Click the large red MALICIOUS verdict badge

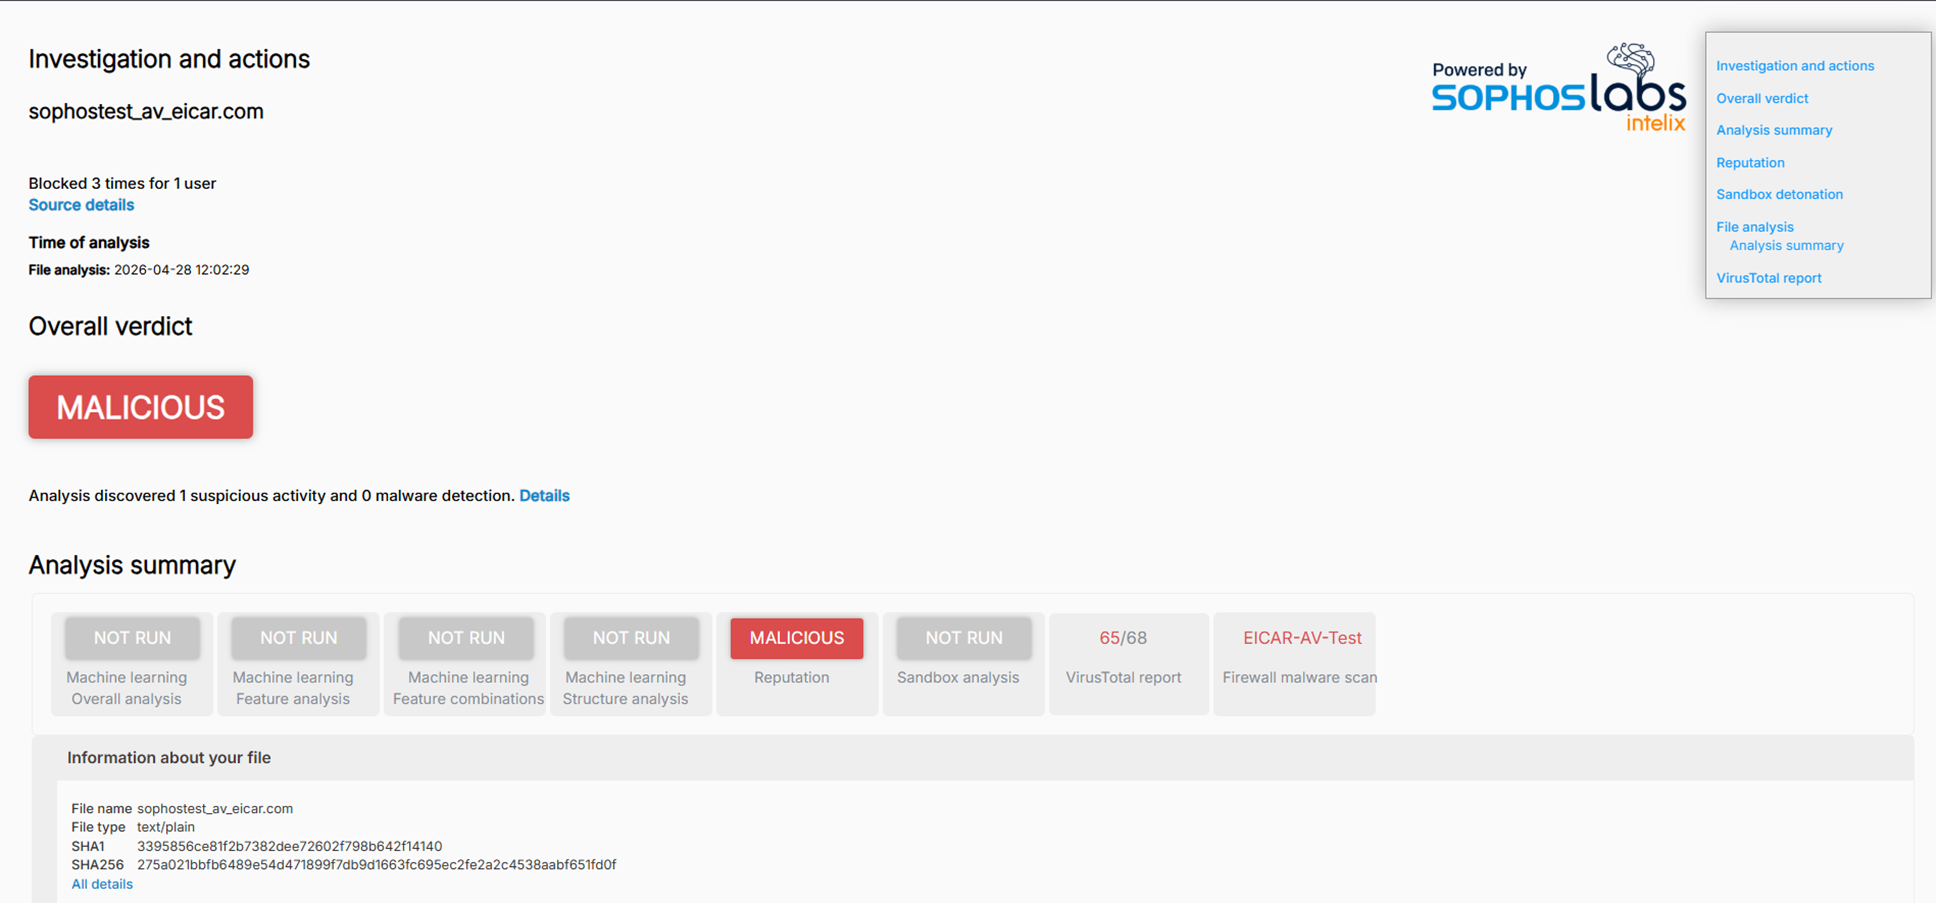(141, 407)
